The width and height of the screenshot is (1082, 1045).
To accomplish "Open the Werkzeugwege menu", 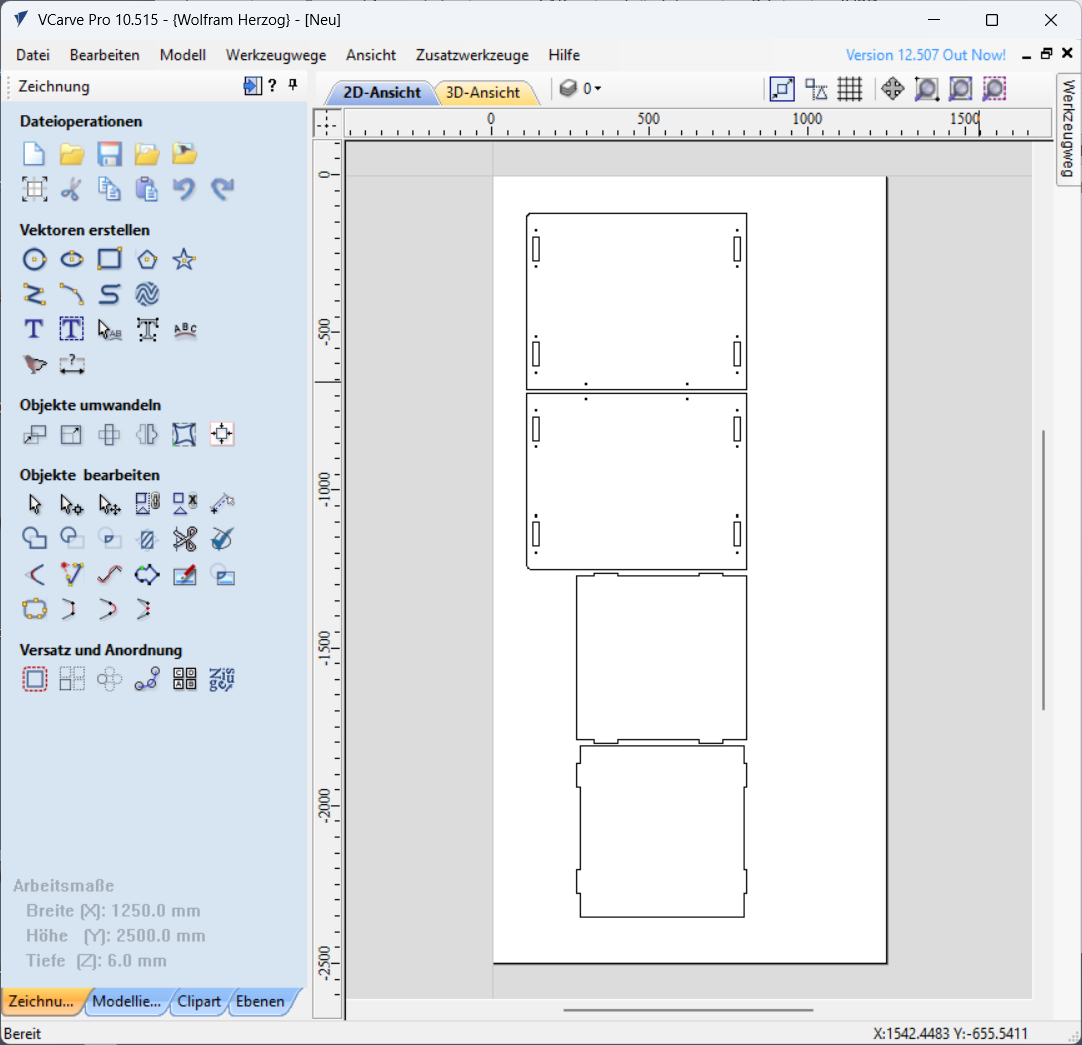I will (276, 55).
